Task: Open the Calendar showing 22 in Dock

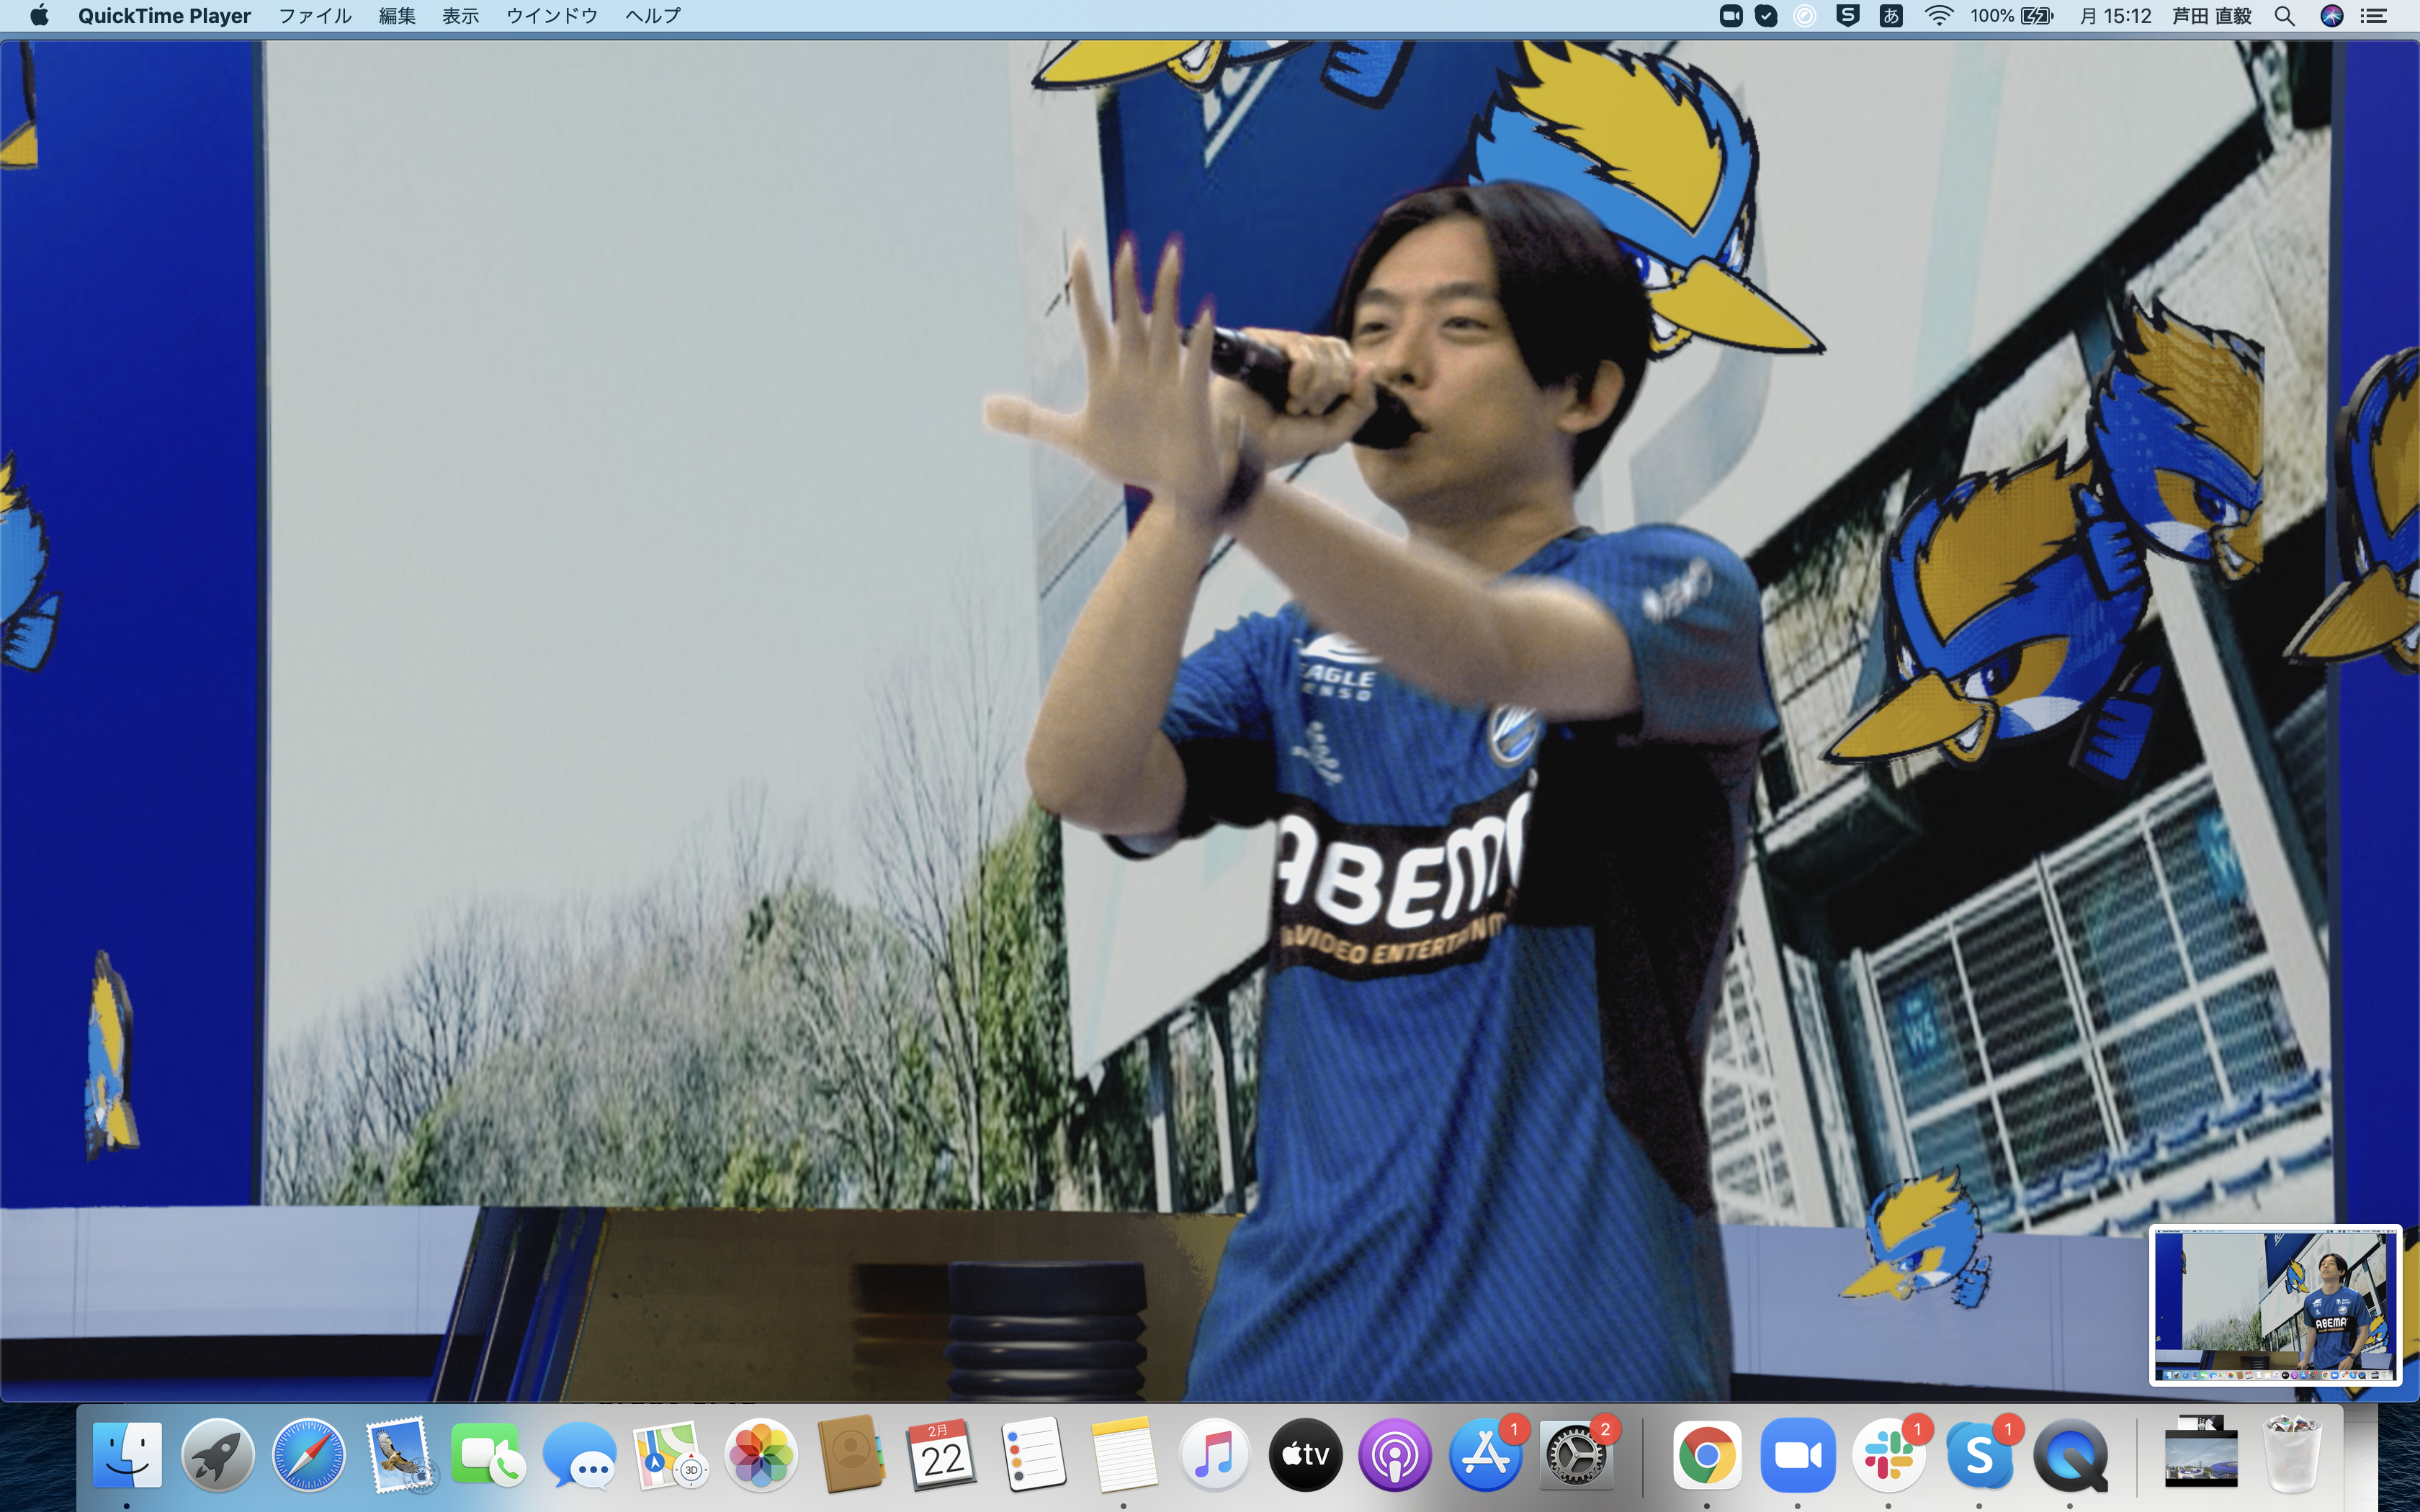Action: click(941, 1456)
